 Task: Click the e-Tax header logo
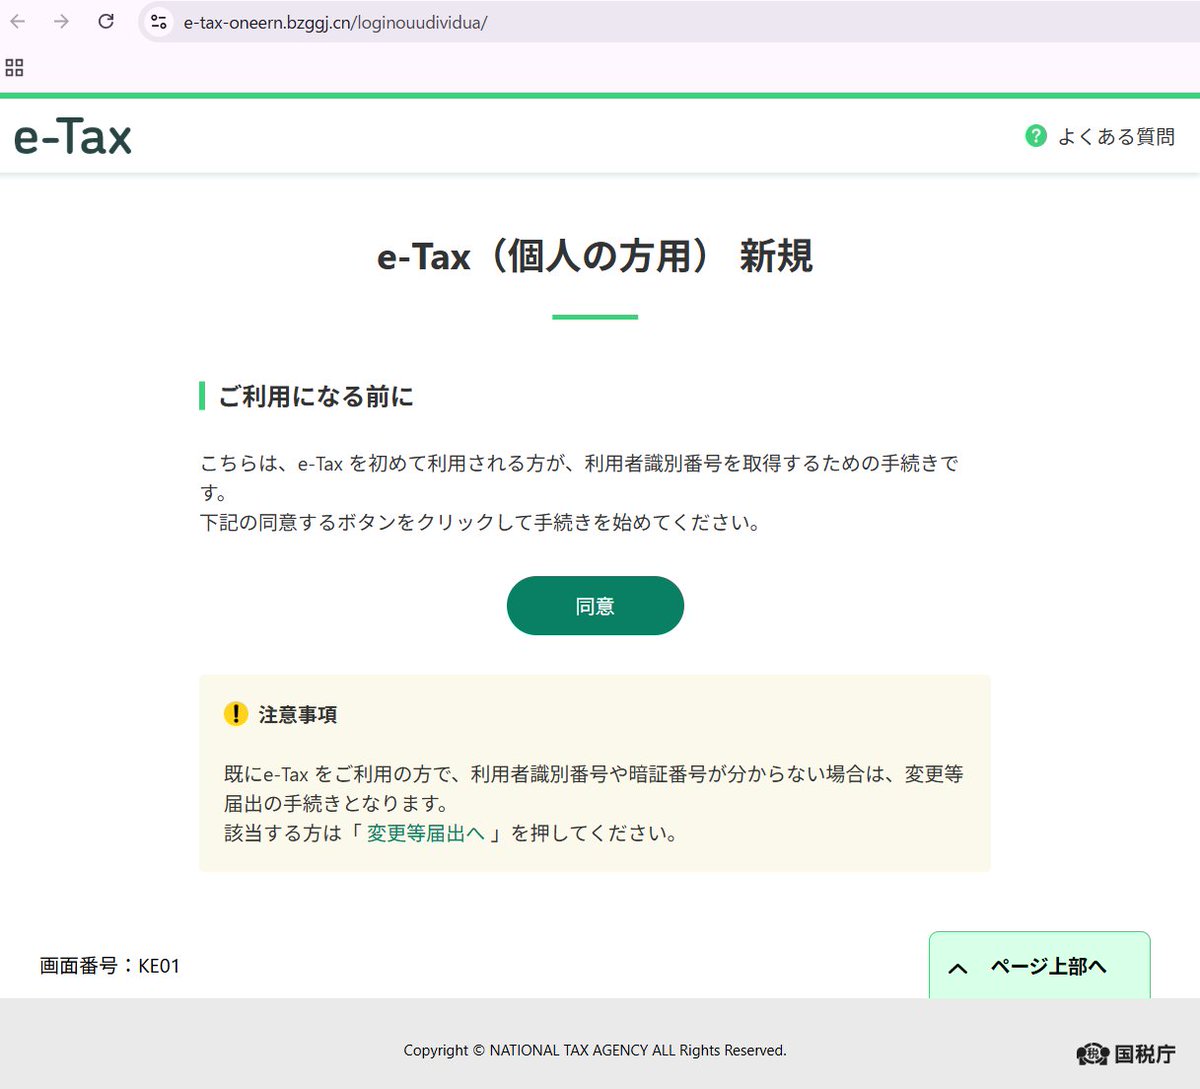73,136
